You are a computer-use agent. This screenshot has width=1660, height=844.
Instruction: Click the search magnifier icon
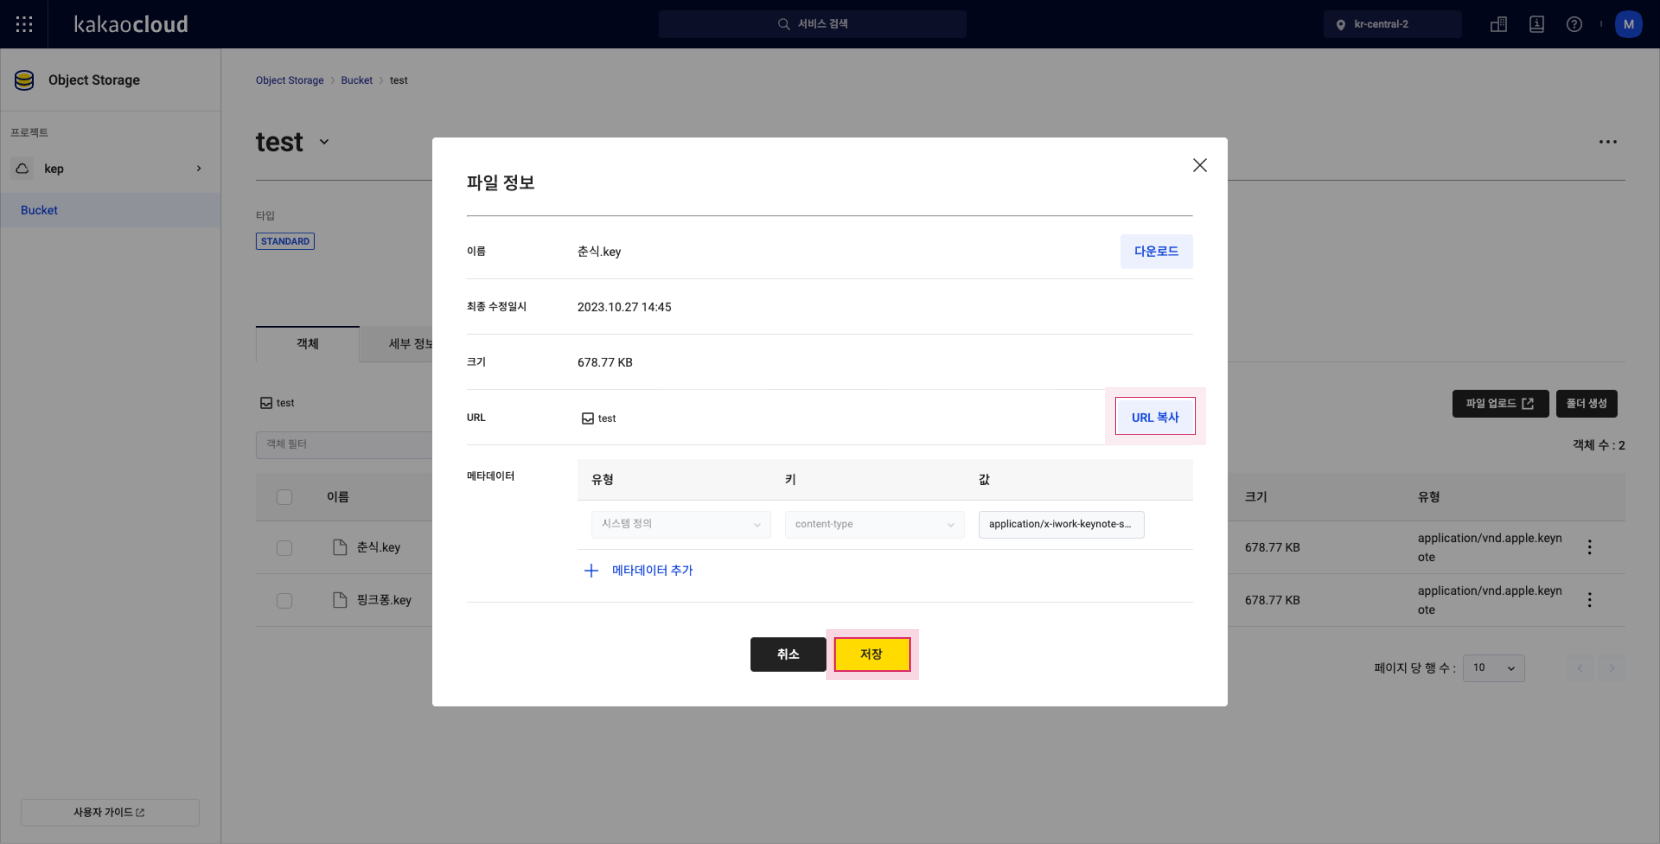784,24
